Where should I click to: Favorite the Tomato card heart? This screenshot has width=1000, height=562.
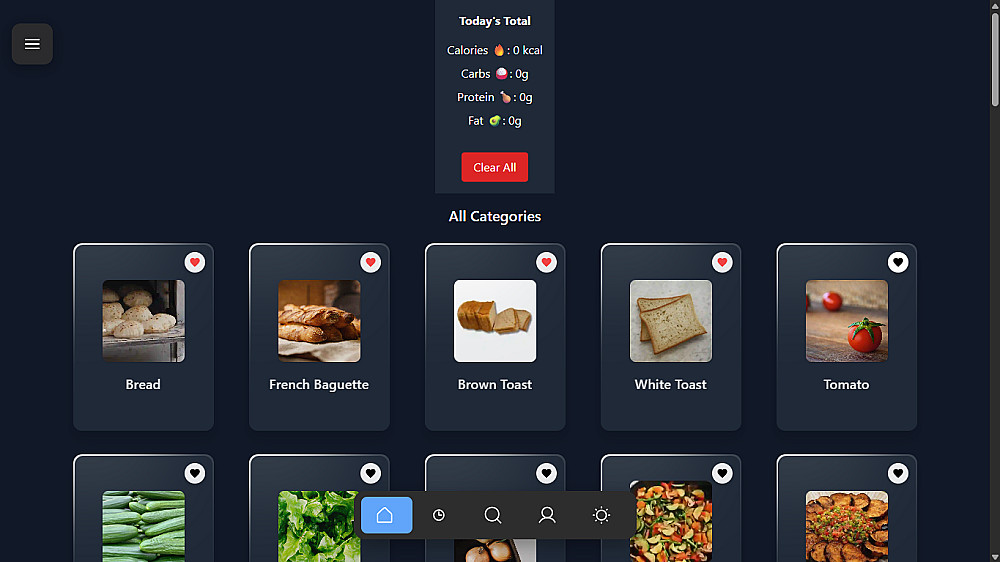898,262
